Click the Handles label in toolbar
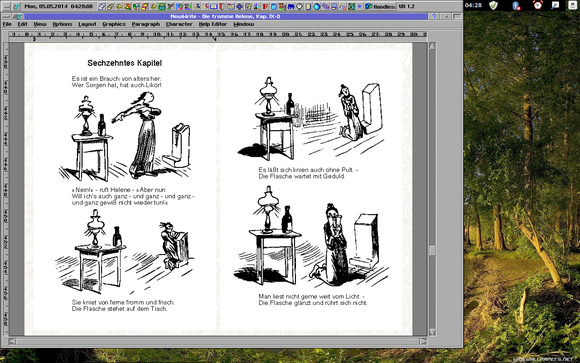Viewport: 580px width, 363px height. click(384, 7)
